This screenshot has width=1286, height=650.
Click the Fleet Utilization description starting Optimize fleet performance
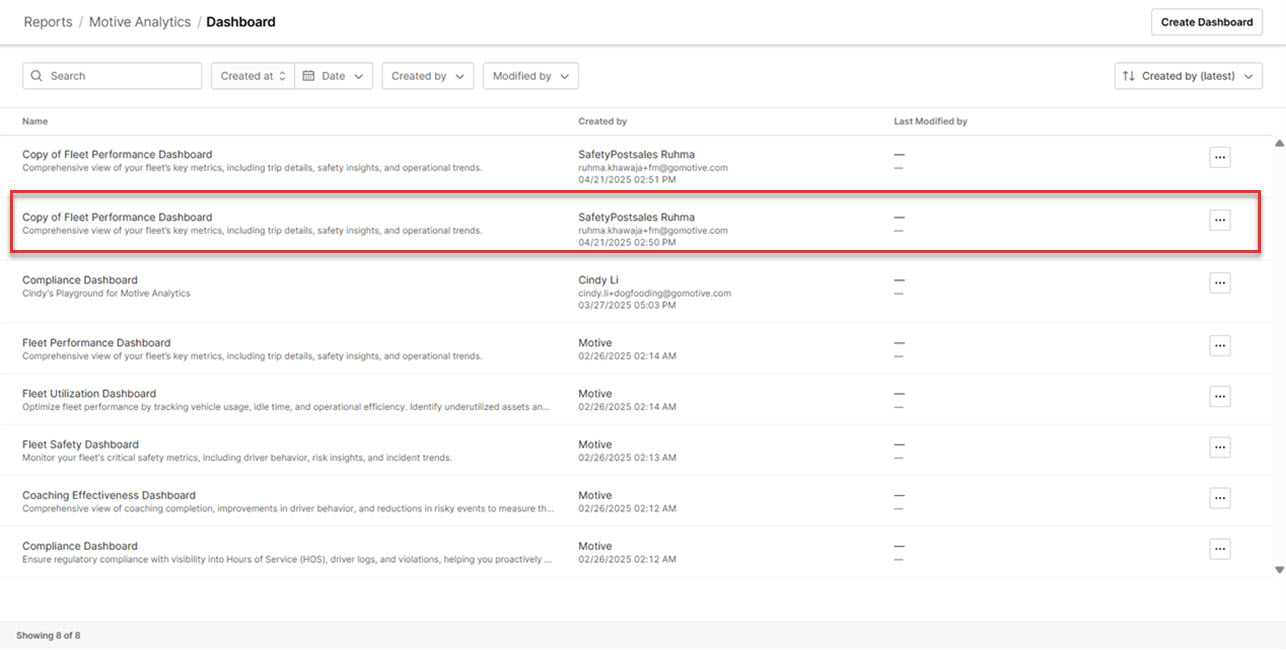tap(286, 407)
